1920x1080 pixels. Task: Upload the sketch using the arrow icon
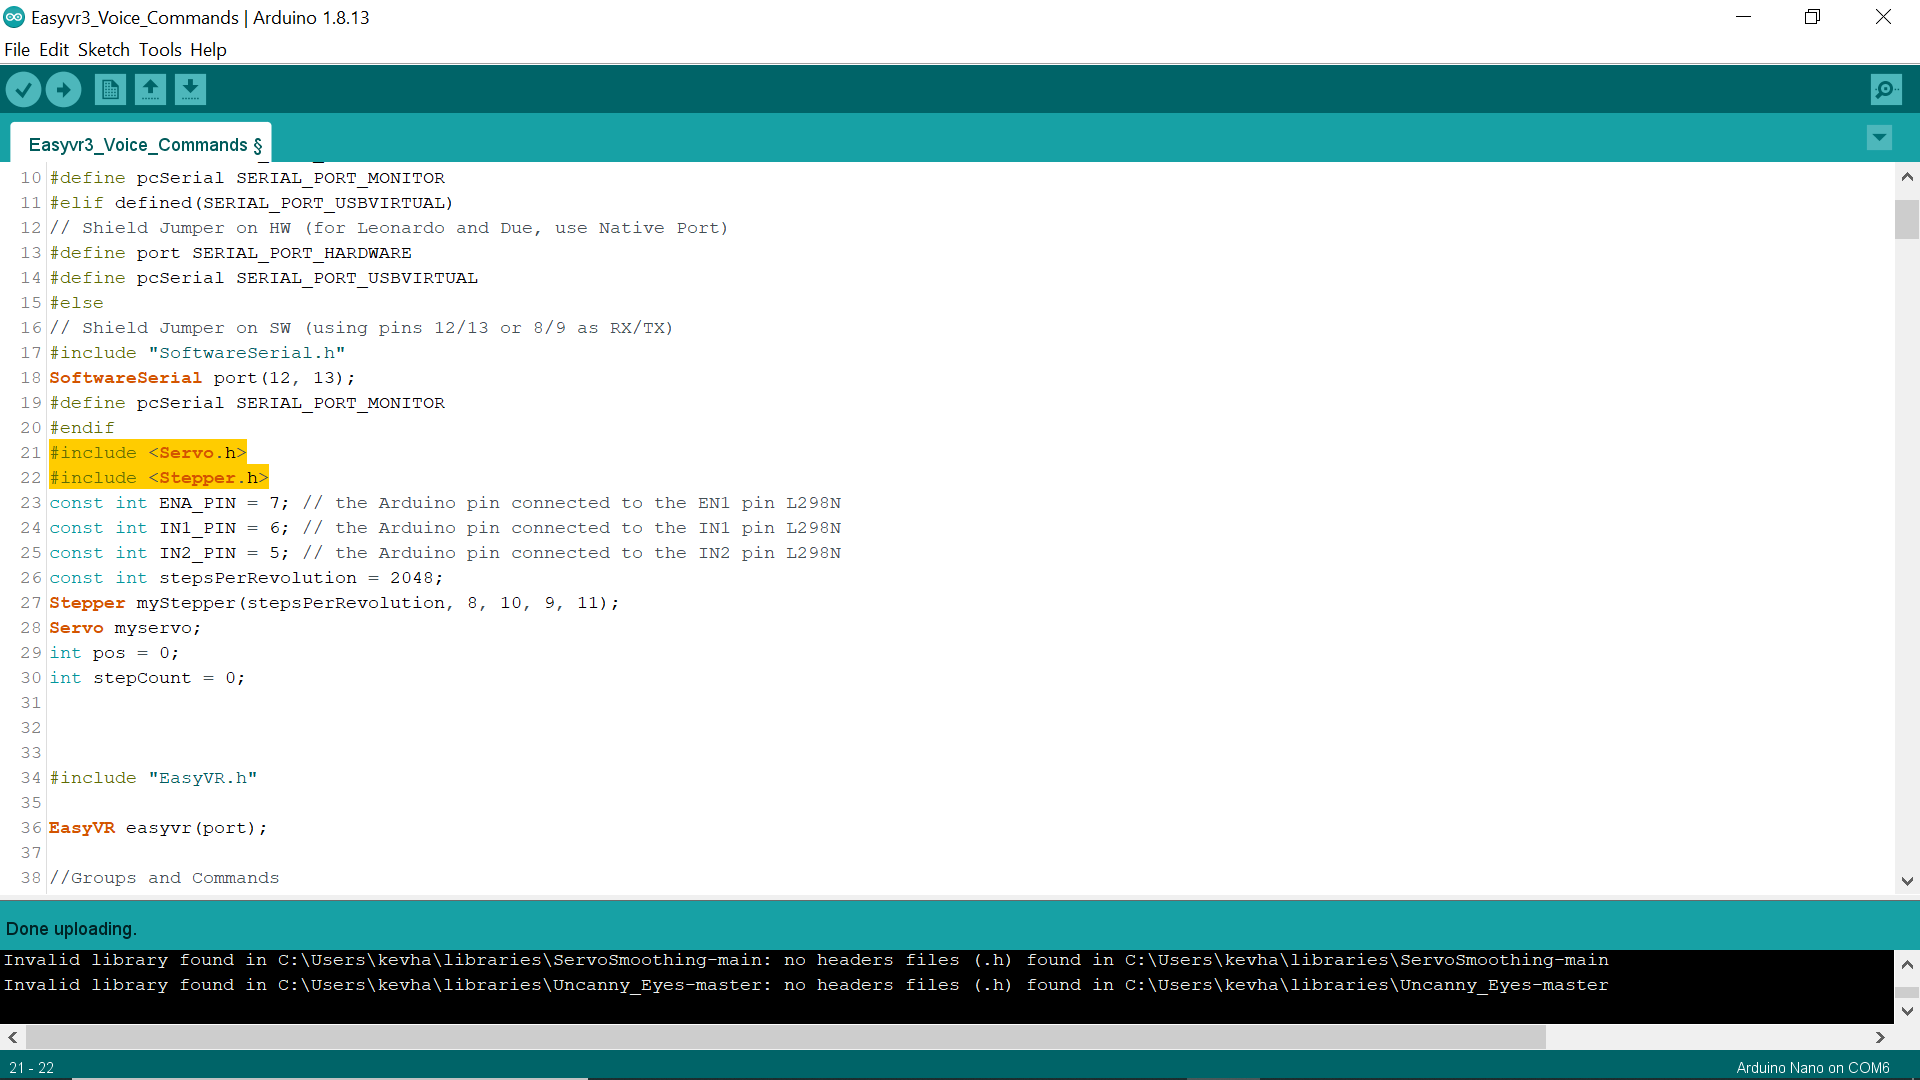coord(63,89)
